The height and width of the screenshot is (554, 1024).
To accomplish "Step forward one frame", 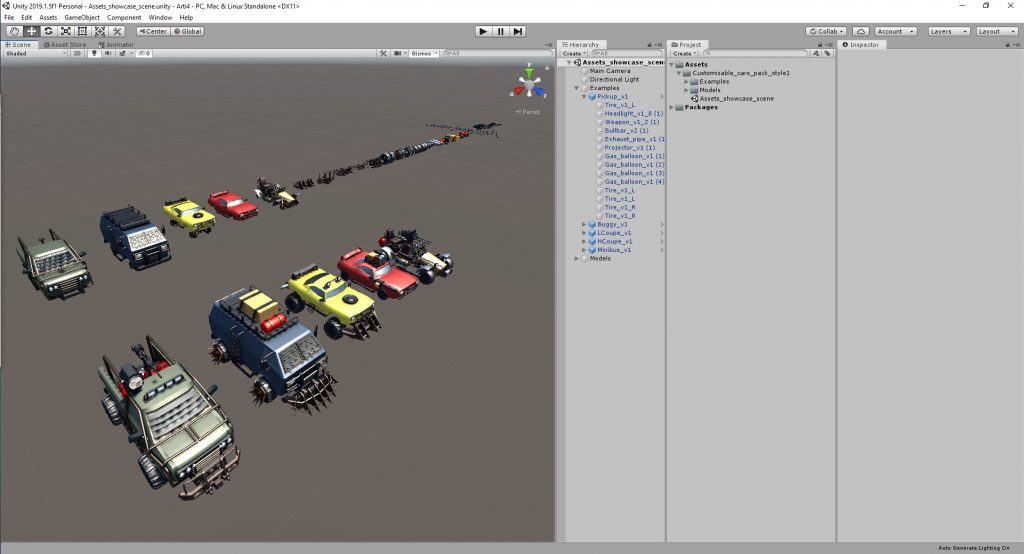I will [518, 31].
